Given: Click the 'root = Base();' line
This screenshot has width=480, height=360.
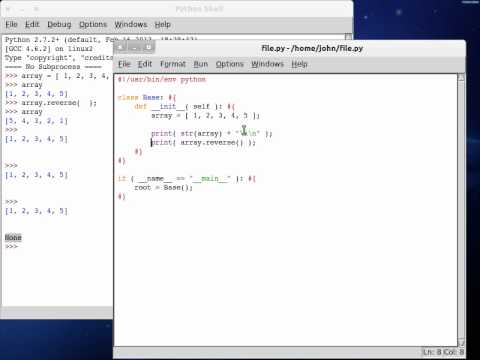Looking at the screenshot, I should tap(163, 188).
